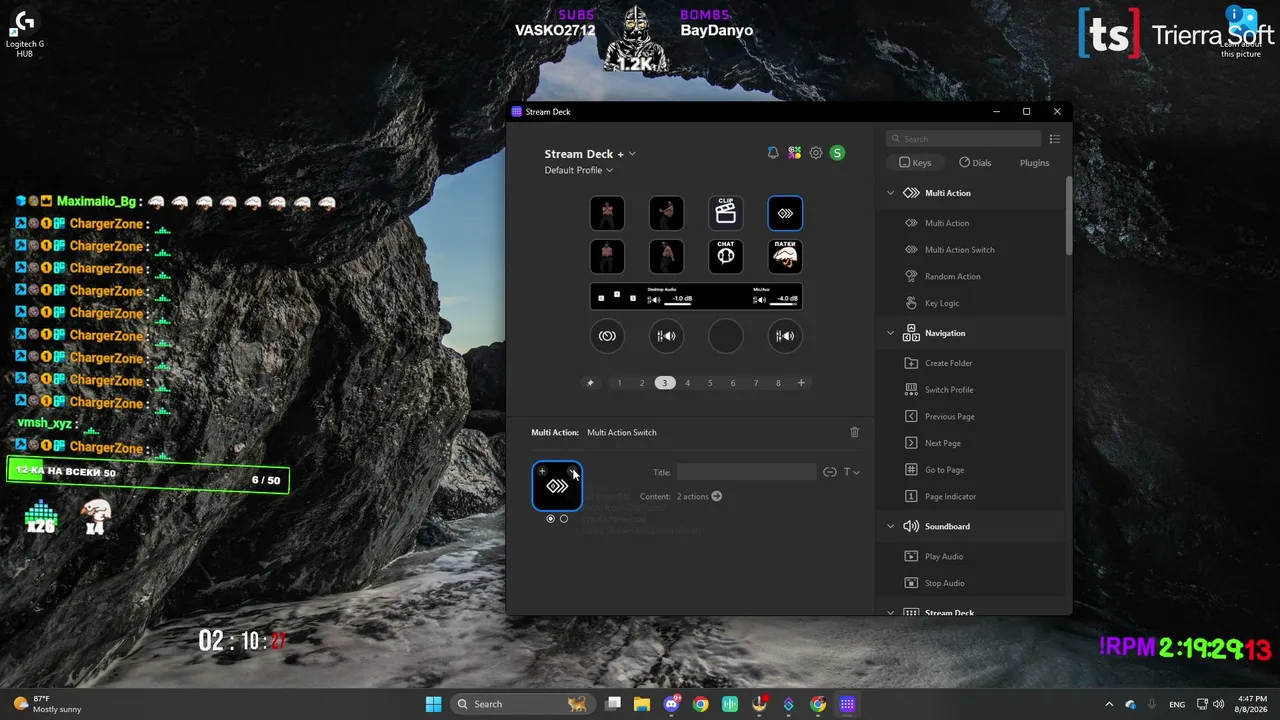This screenshot has height=720, width=1280.
Task: Pin the current page with the pin icon
Action: tap(590, 383)
